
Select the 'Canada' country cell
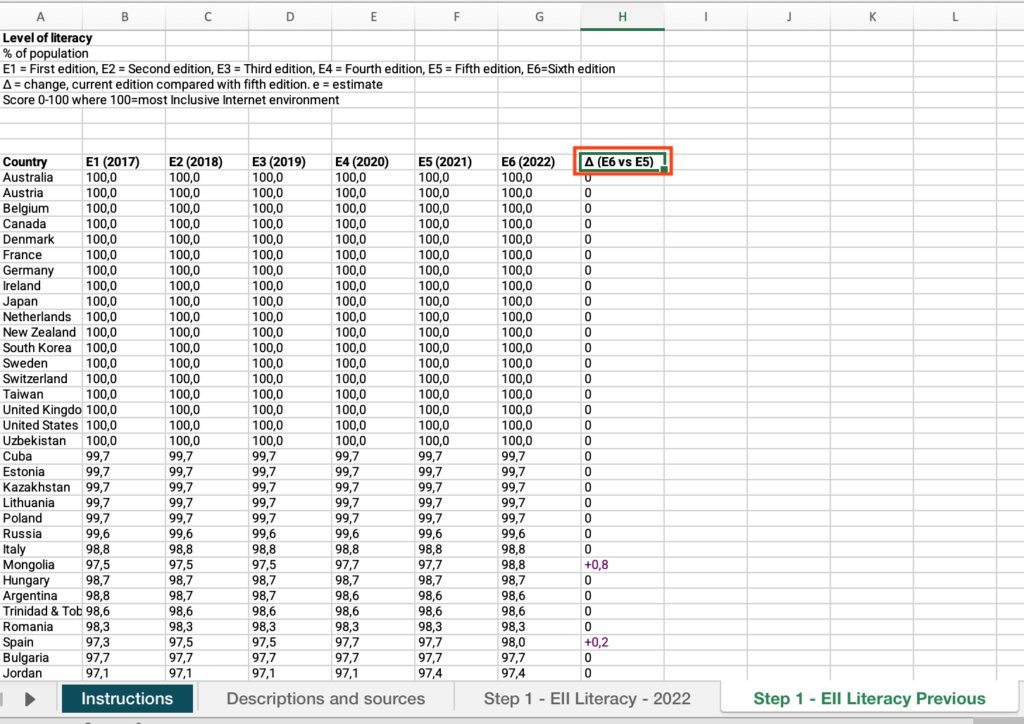(x=41, y=224)
